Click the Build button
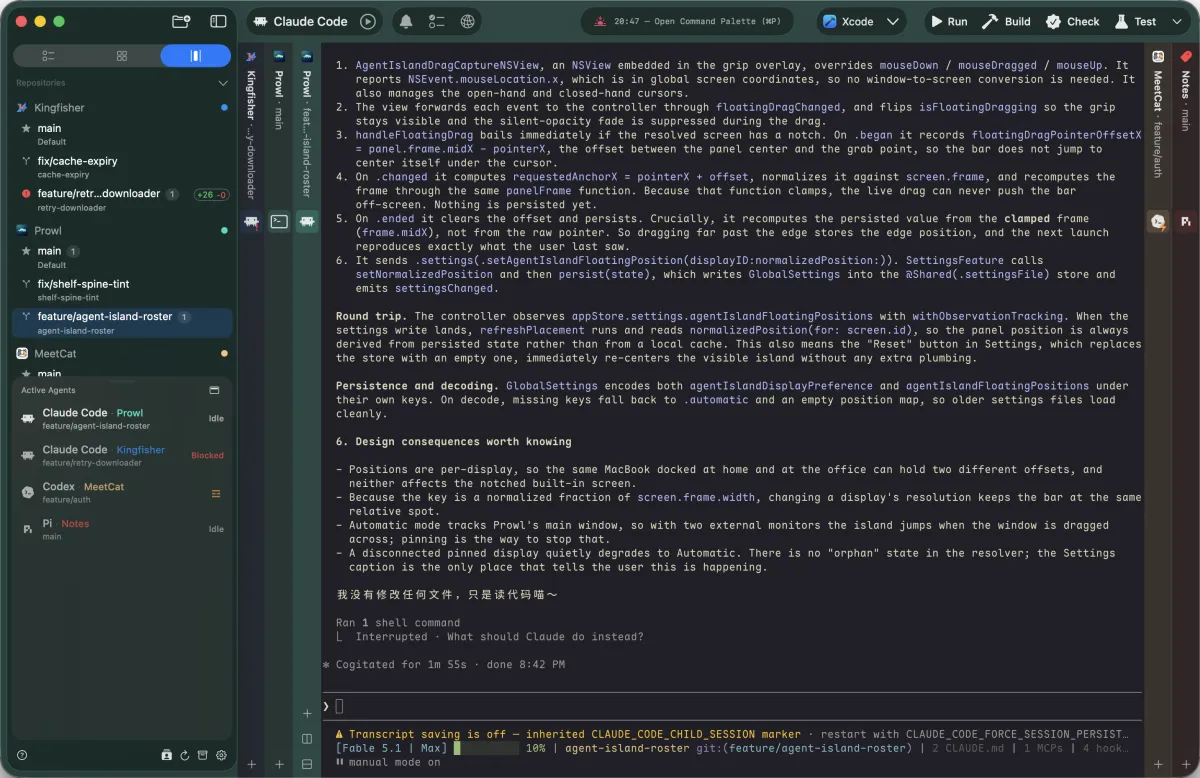This screenshot has height=778, width=1200. [x=1006, y=21]
